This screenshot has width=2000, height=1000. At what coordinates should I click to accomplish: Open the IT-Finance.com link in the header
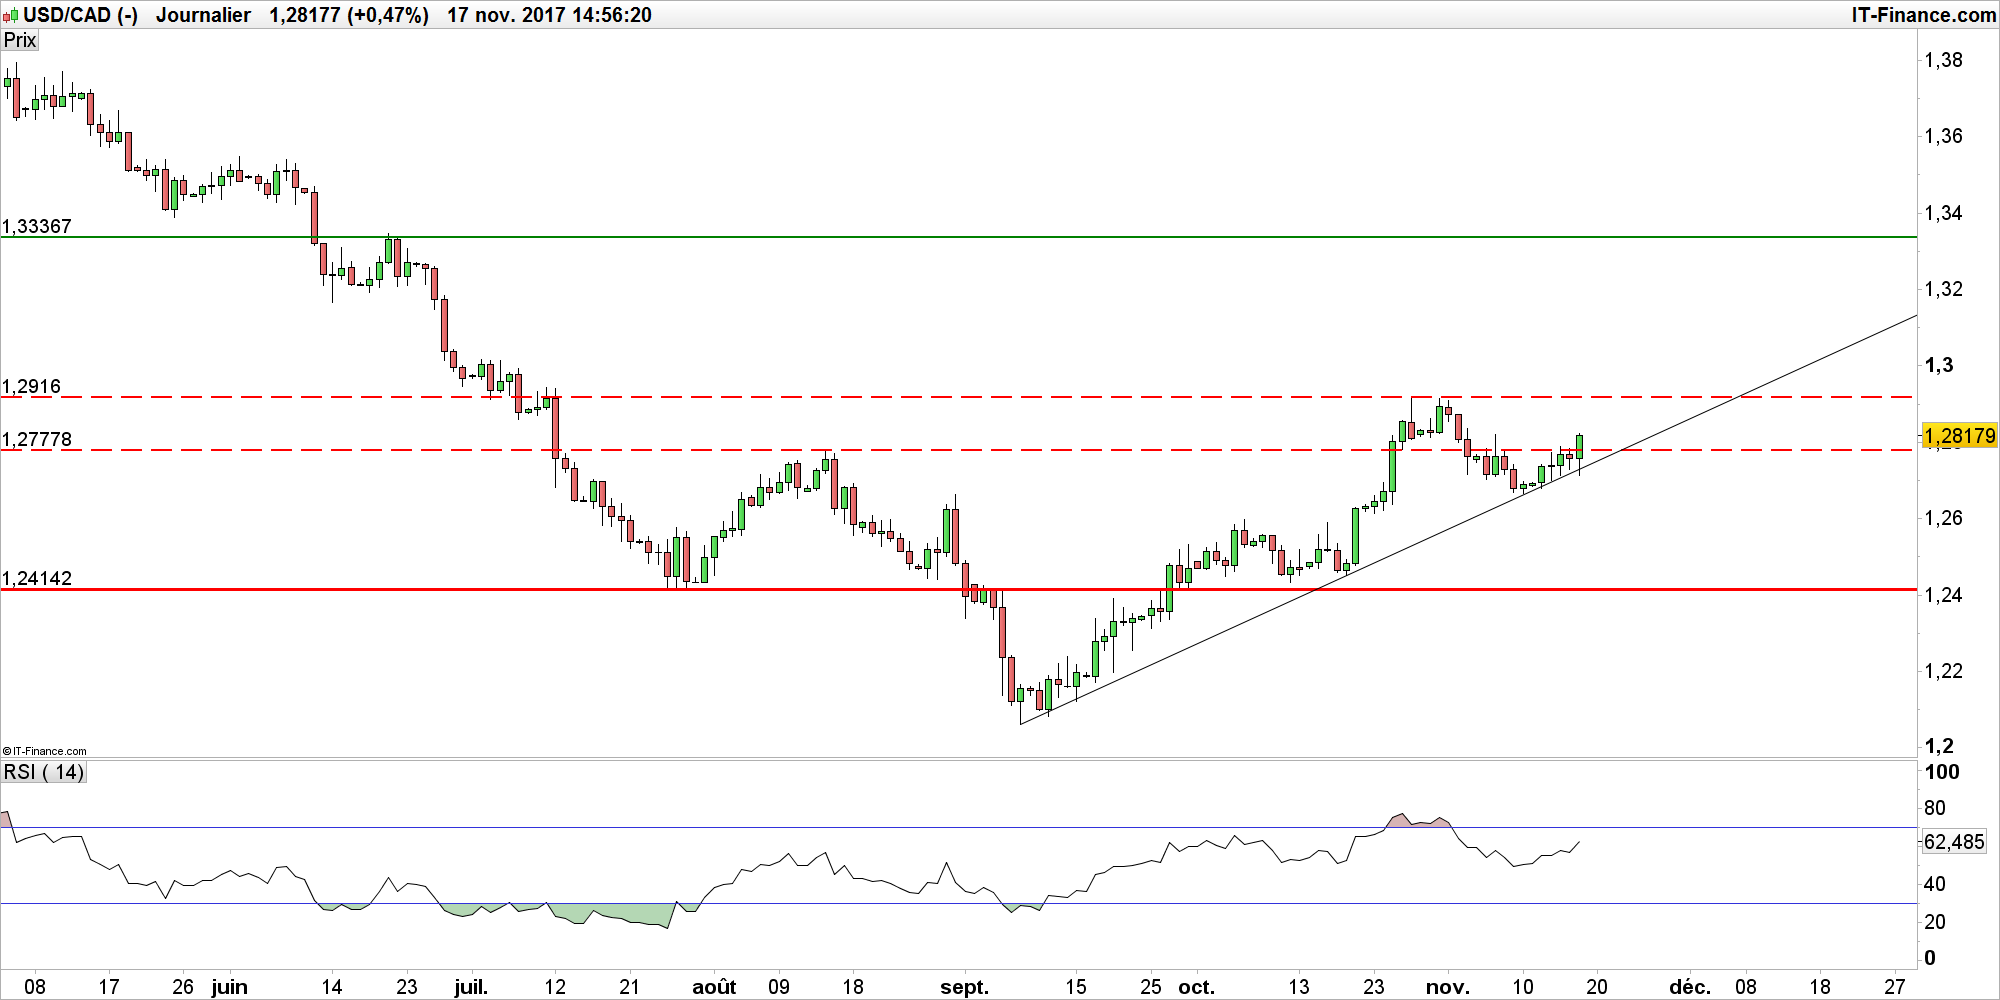click(x=1923, y=15)
